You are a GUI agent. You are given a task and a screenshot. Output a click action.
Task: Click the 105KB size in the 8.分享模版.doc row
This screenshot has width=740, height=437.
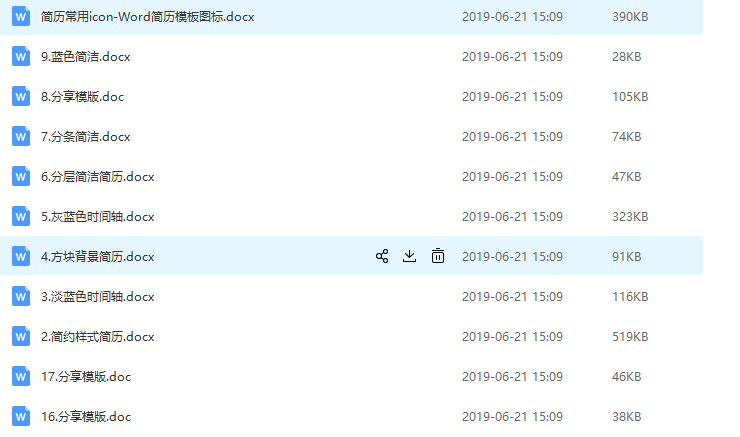[x=630, y=96]
